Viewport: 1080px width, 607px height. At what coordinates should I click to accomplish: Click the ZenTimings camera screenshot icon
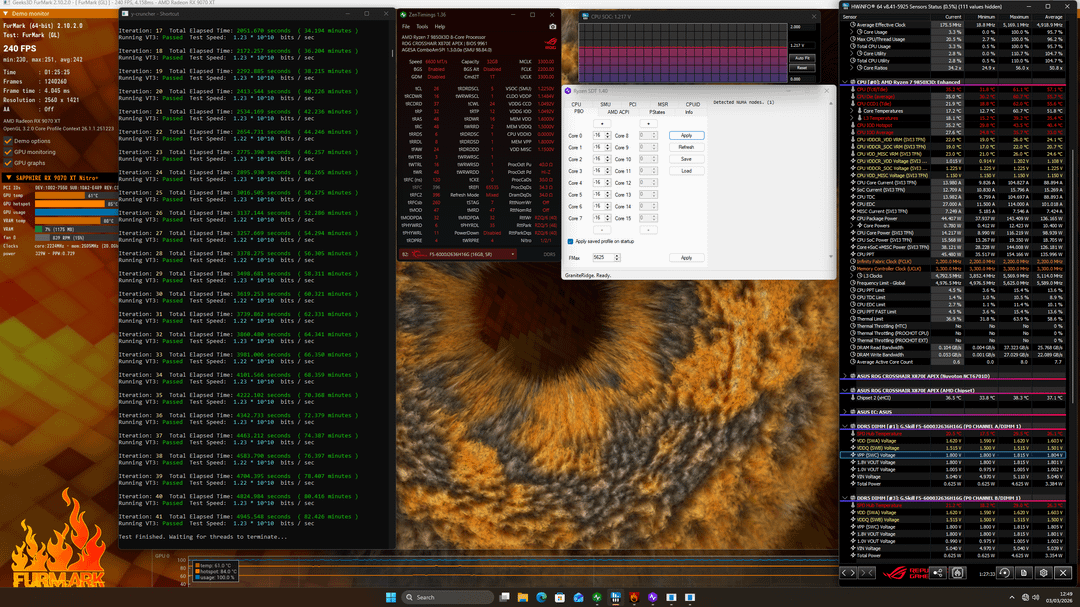pos(552,26)
